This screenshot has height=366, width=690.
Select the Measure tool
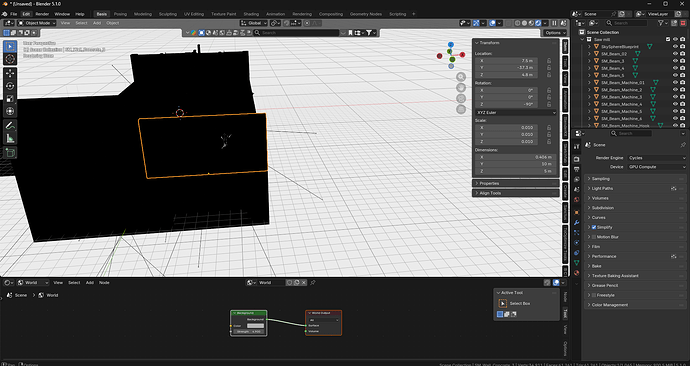tap(10, 139)
